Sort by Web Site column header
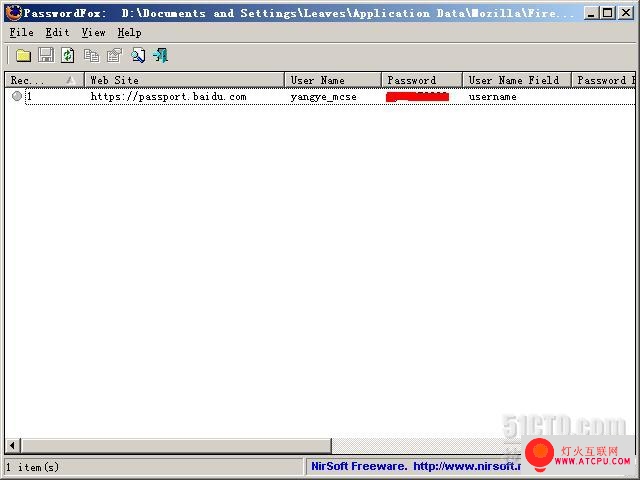 pos(184,80)
